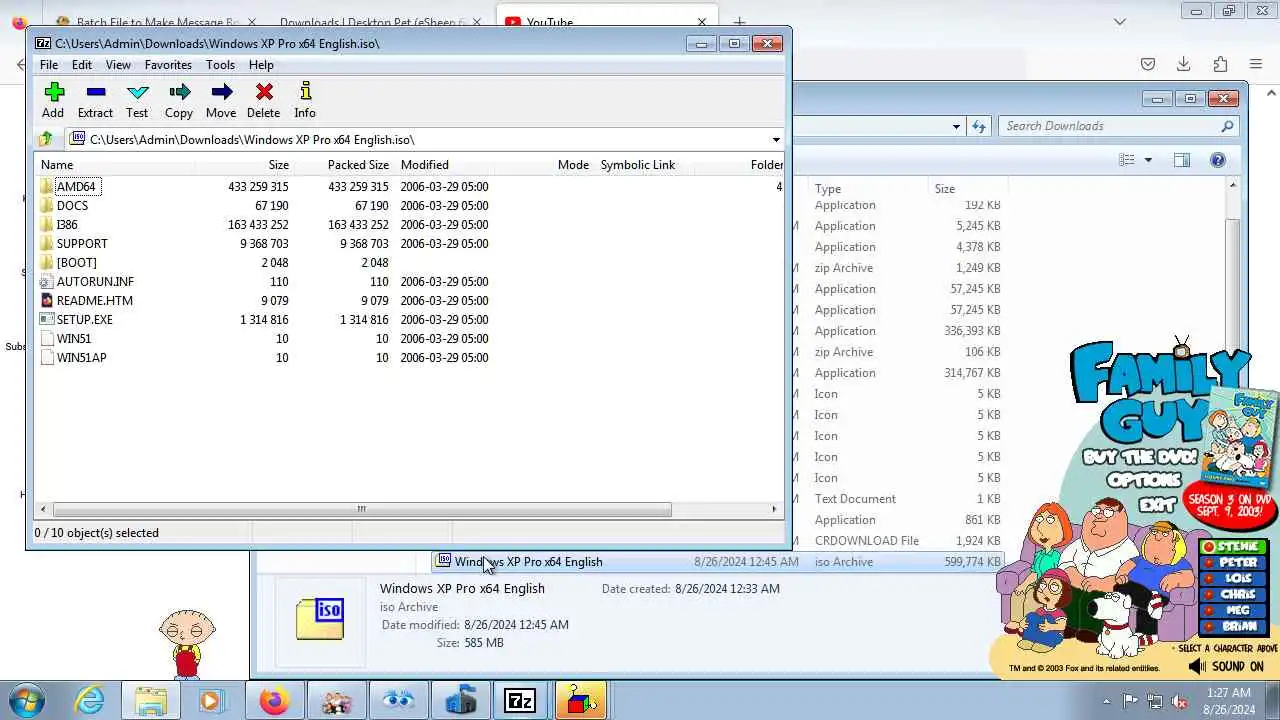
Task: Expand the 7-Zip address path dropdown
Action: 776,140
